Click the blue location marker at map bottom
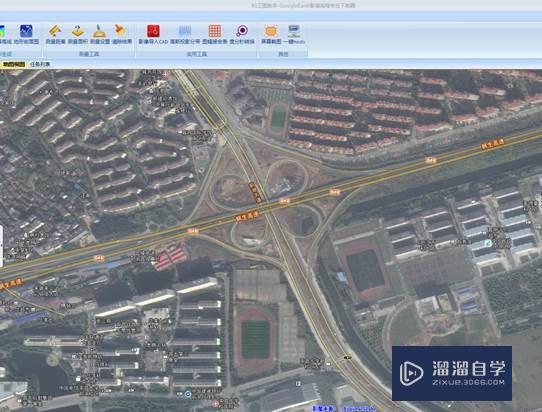542x412 pixels. (x=188, y=394)
